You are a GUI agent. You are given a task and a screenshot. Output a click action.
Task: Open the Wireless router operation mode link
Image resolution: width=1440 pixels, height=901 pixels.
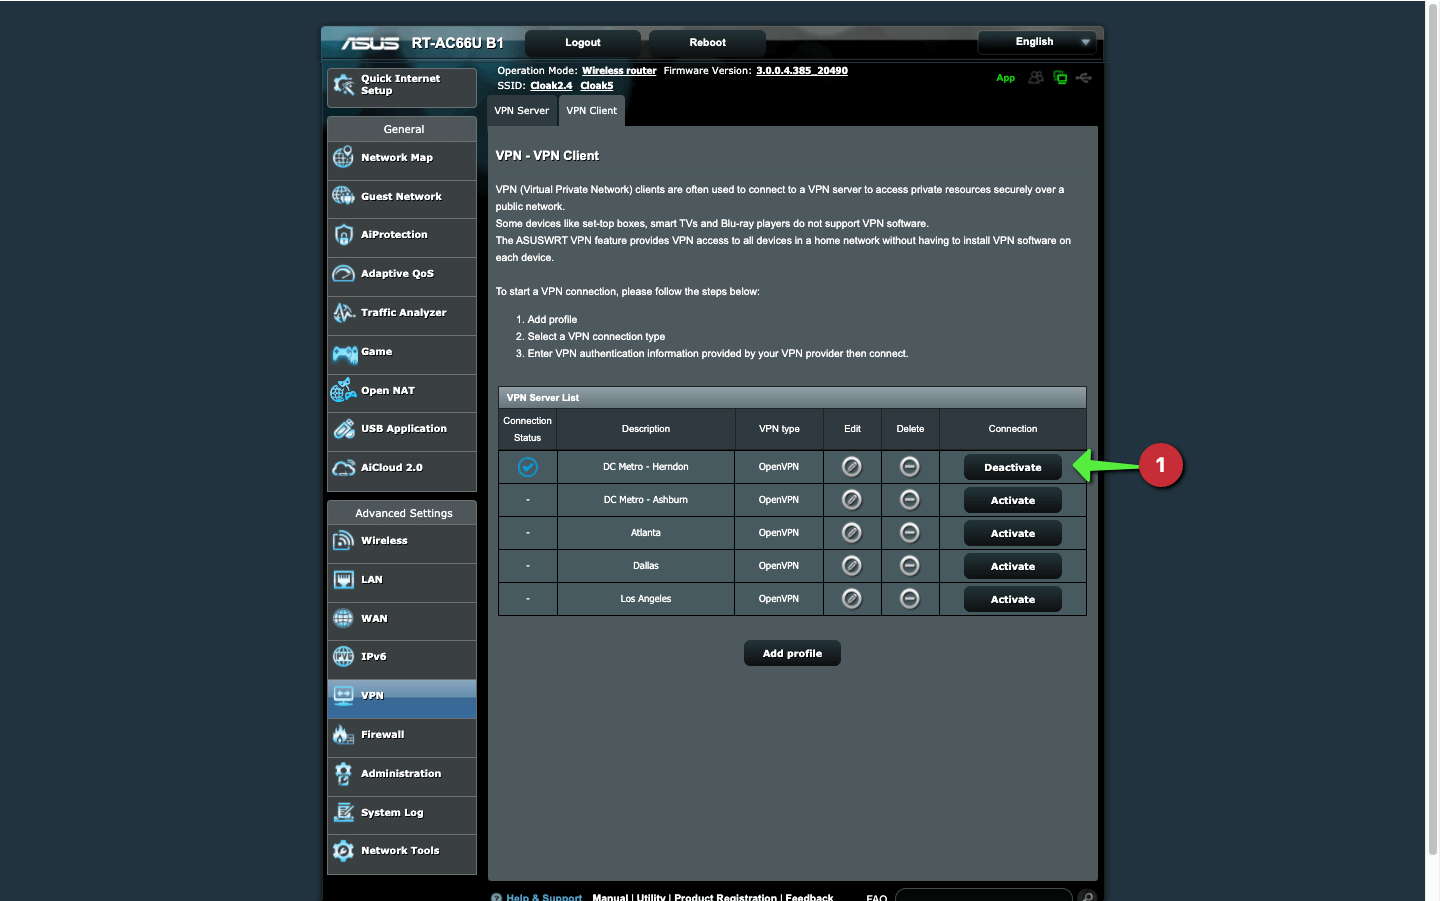click(x=619, y=71)
